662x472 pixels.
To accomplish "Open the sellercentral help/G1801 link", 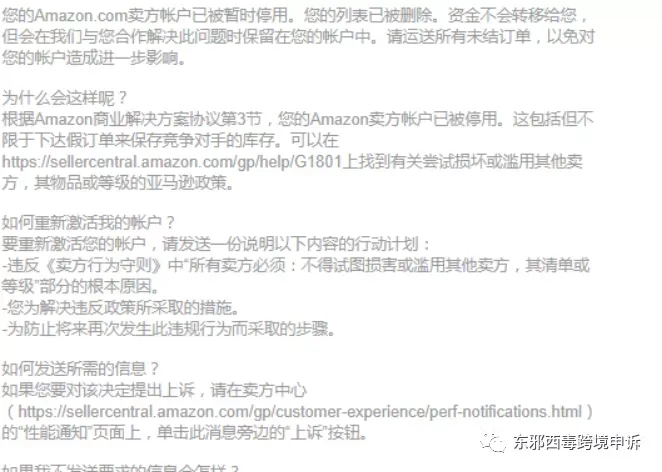I will (171, 162).
